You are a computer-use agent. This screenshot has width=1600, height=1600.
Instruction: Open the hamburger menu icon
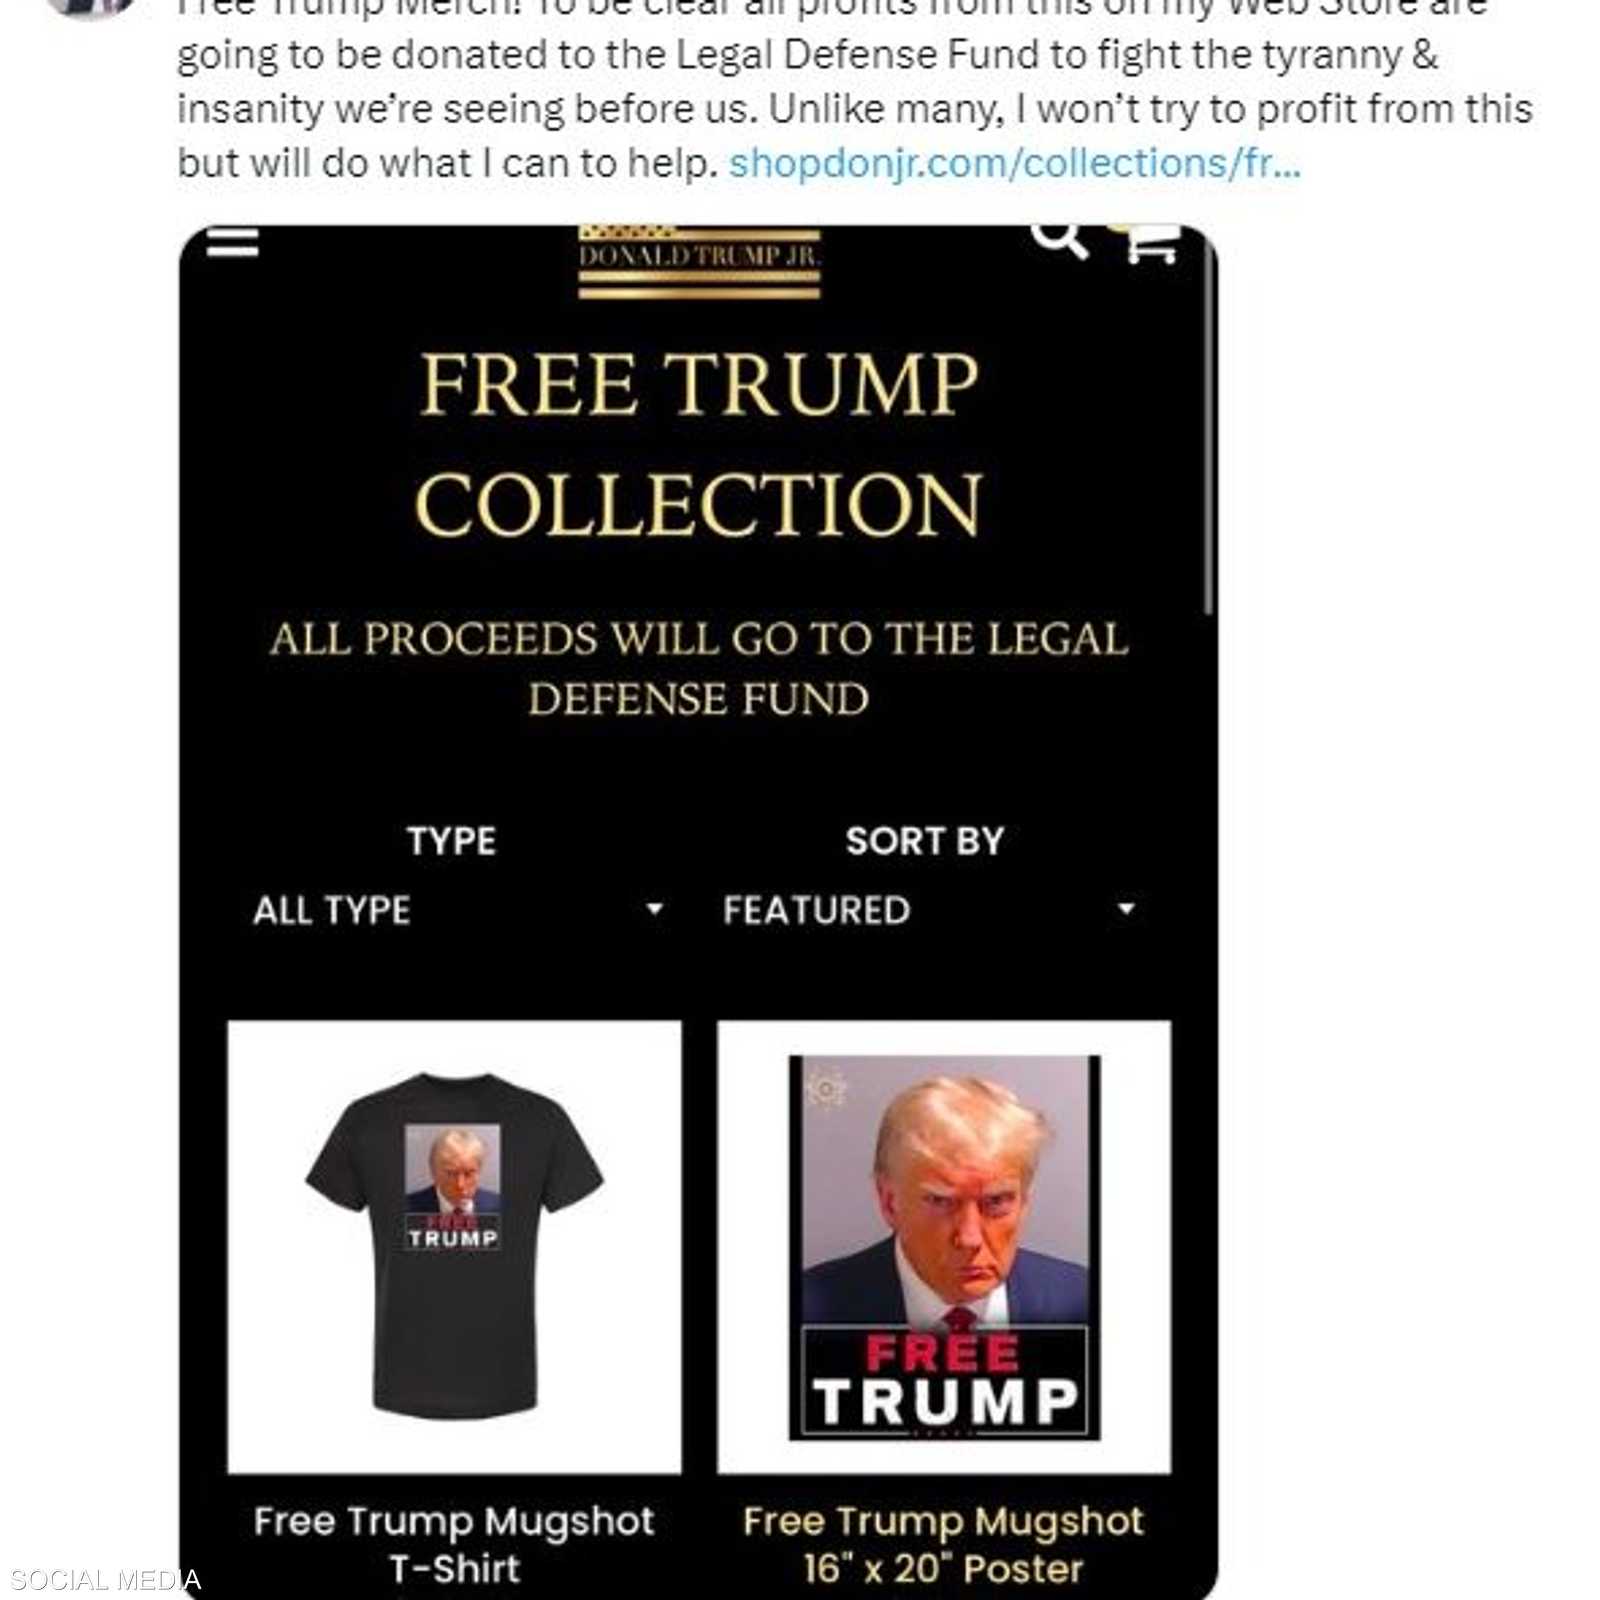(232, 241)
